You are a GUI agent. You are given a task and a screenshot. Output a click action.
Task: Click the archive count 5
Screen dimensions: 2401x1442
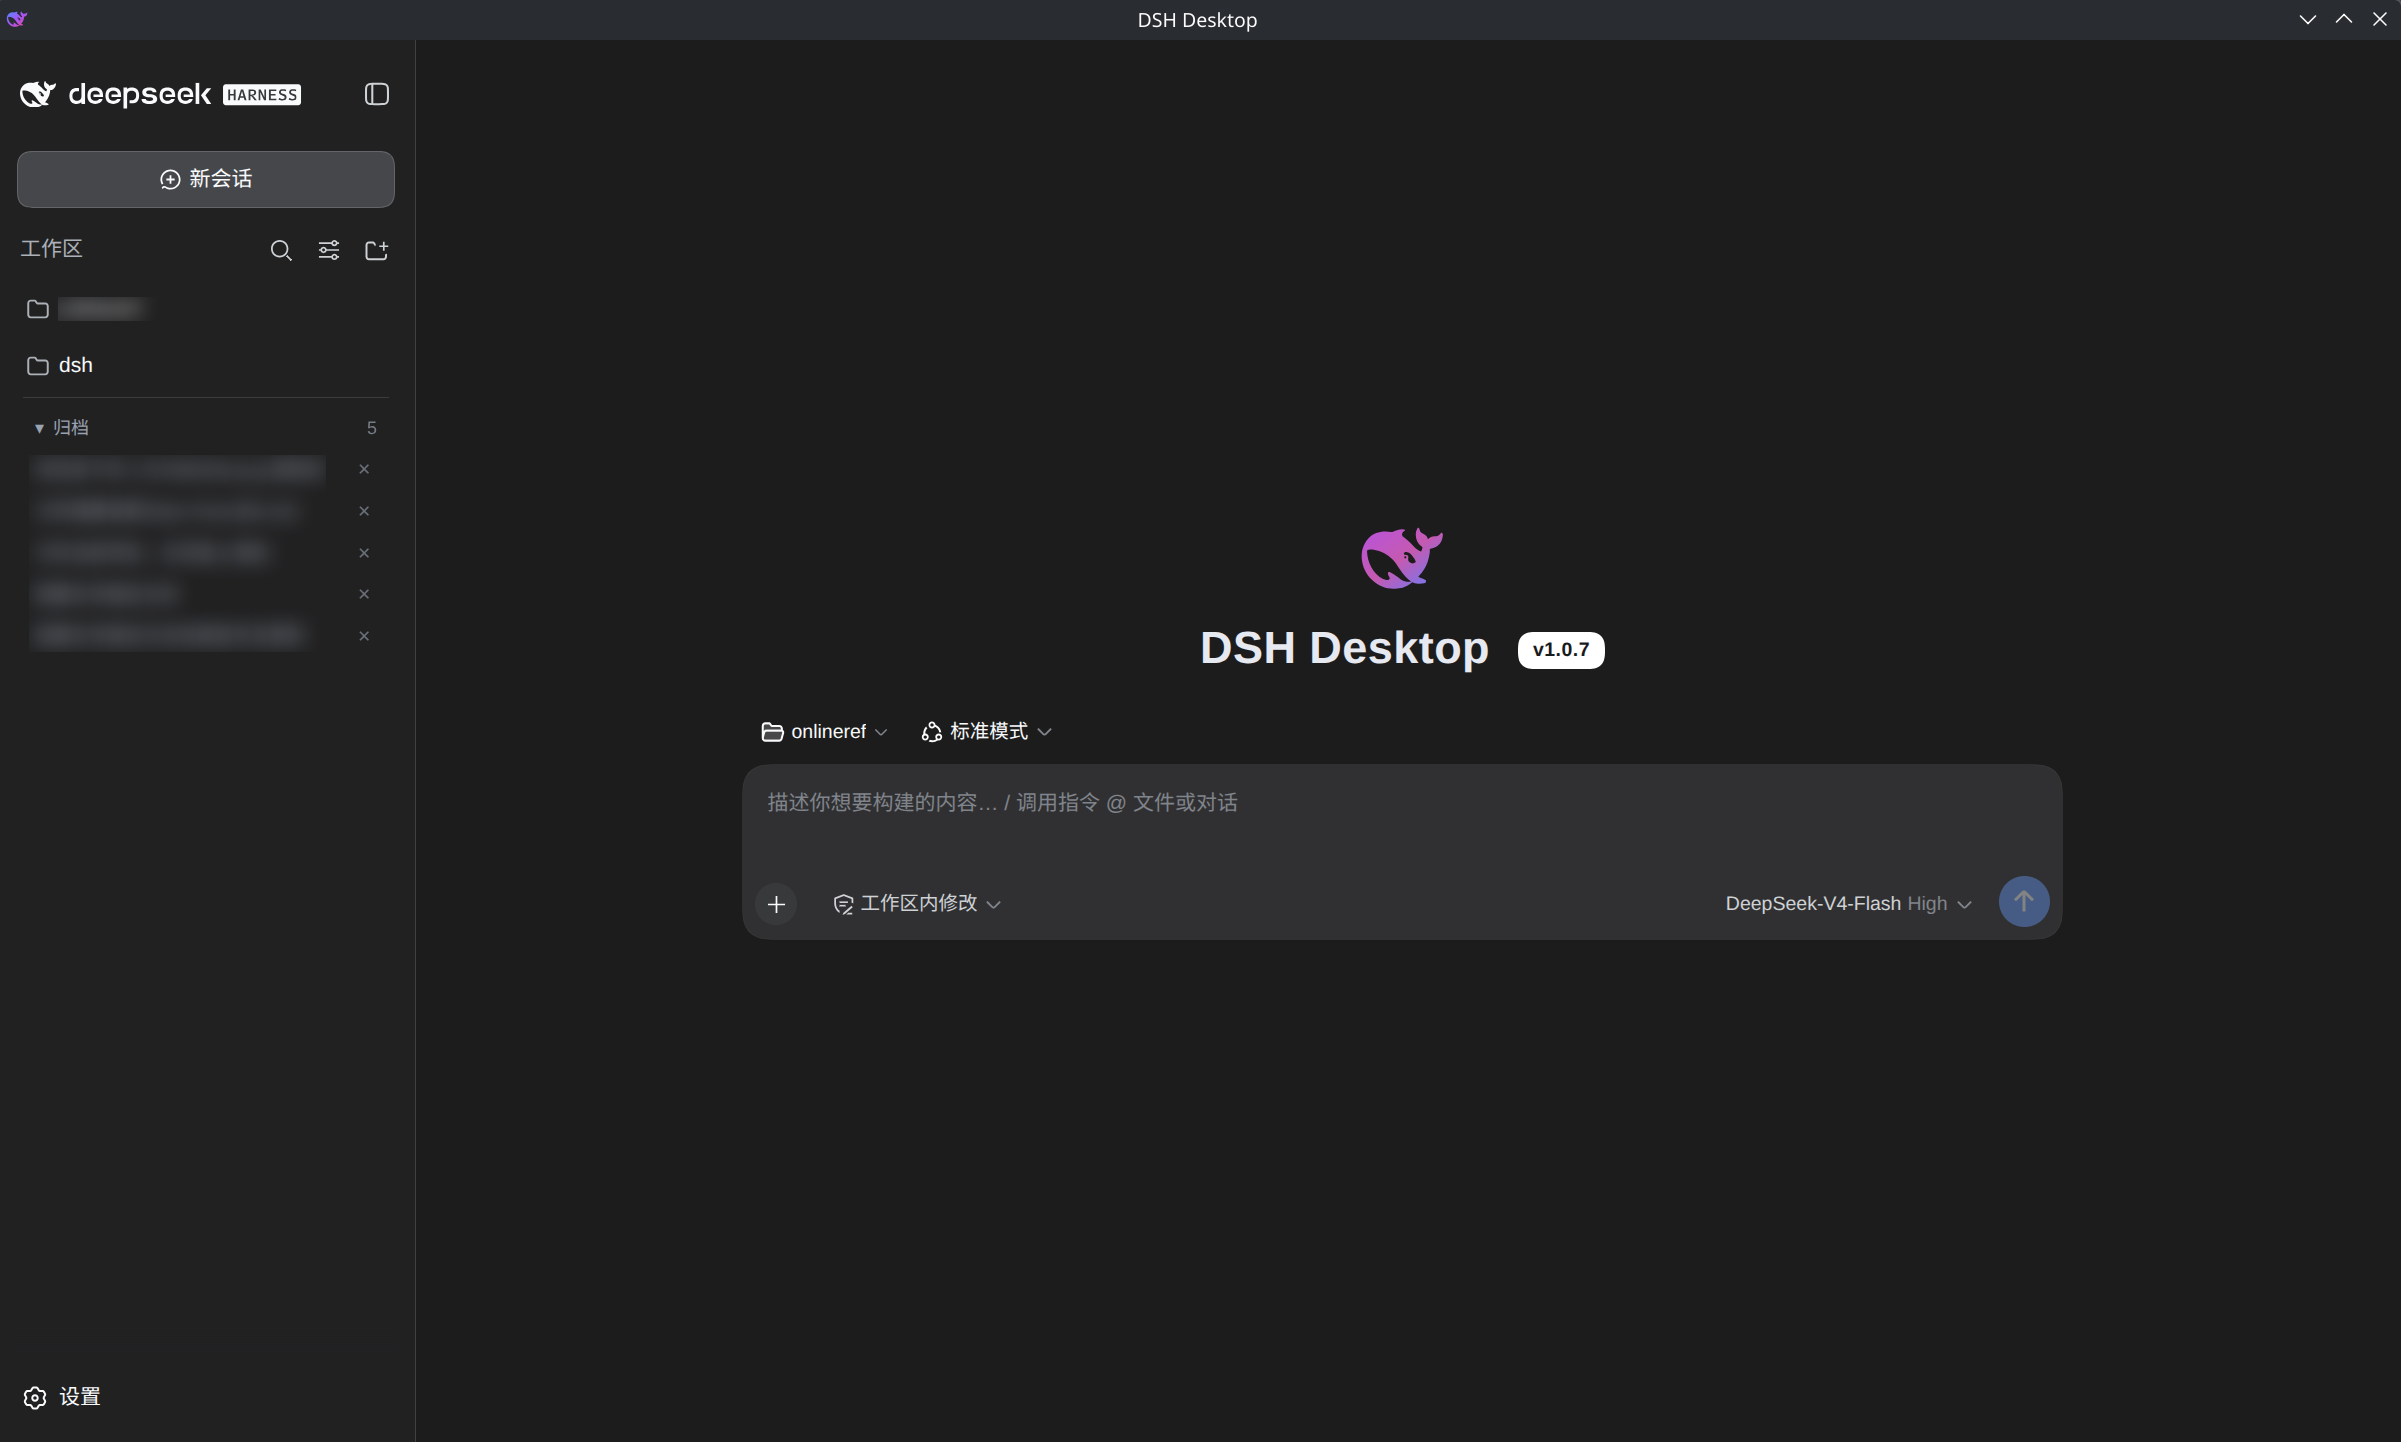click(372, 428)
